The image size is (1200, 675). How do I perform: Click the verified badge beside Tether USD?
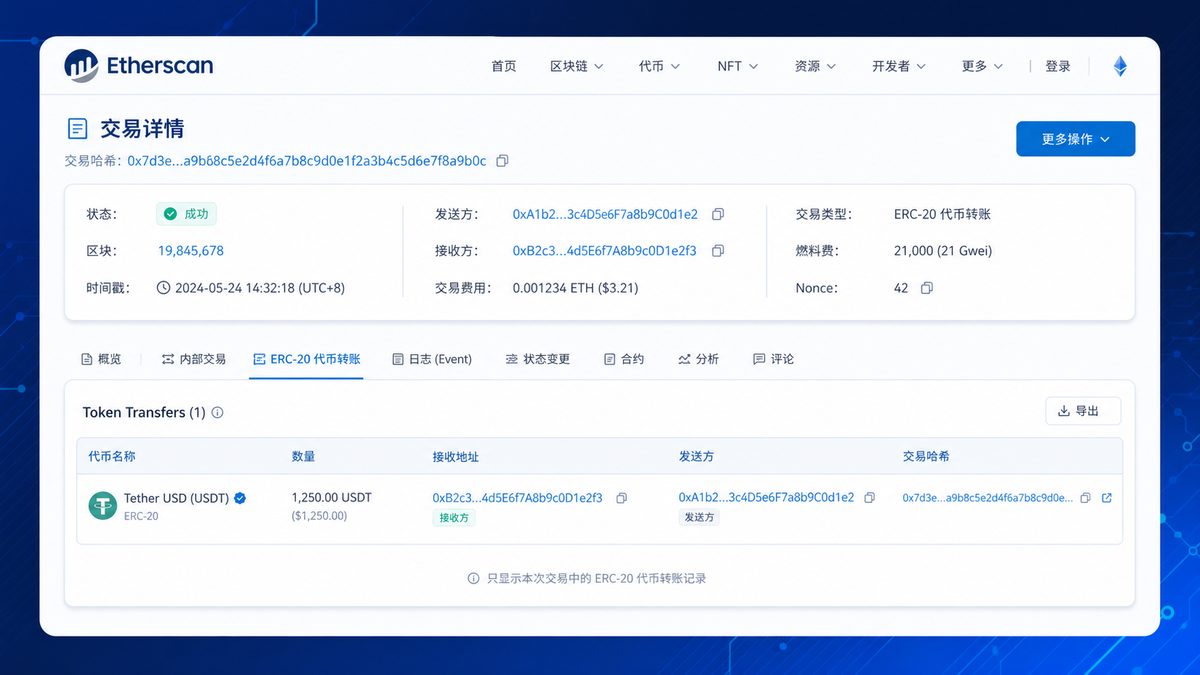pyautogui.click(x=240, y=498)
